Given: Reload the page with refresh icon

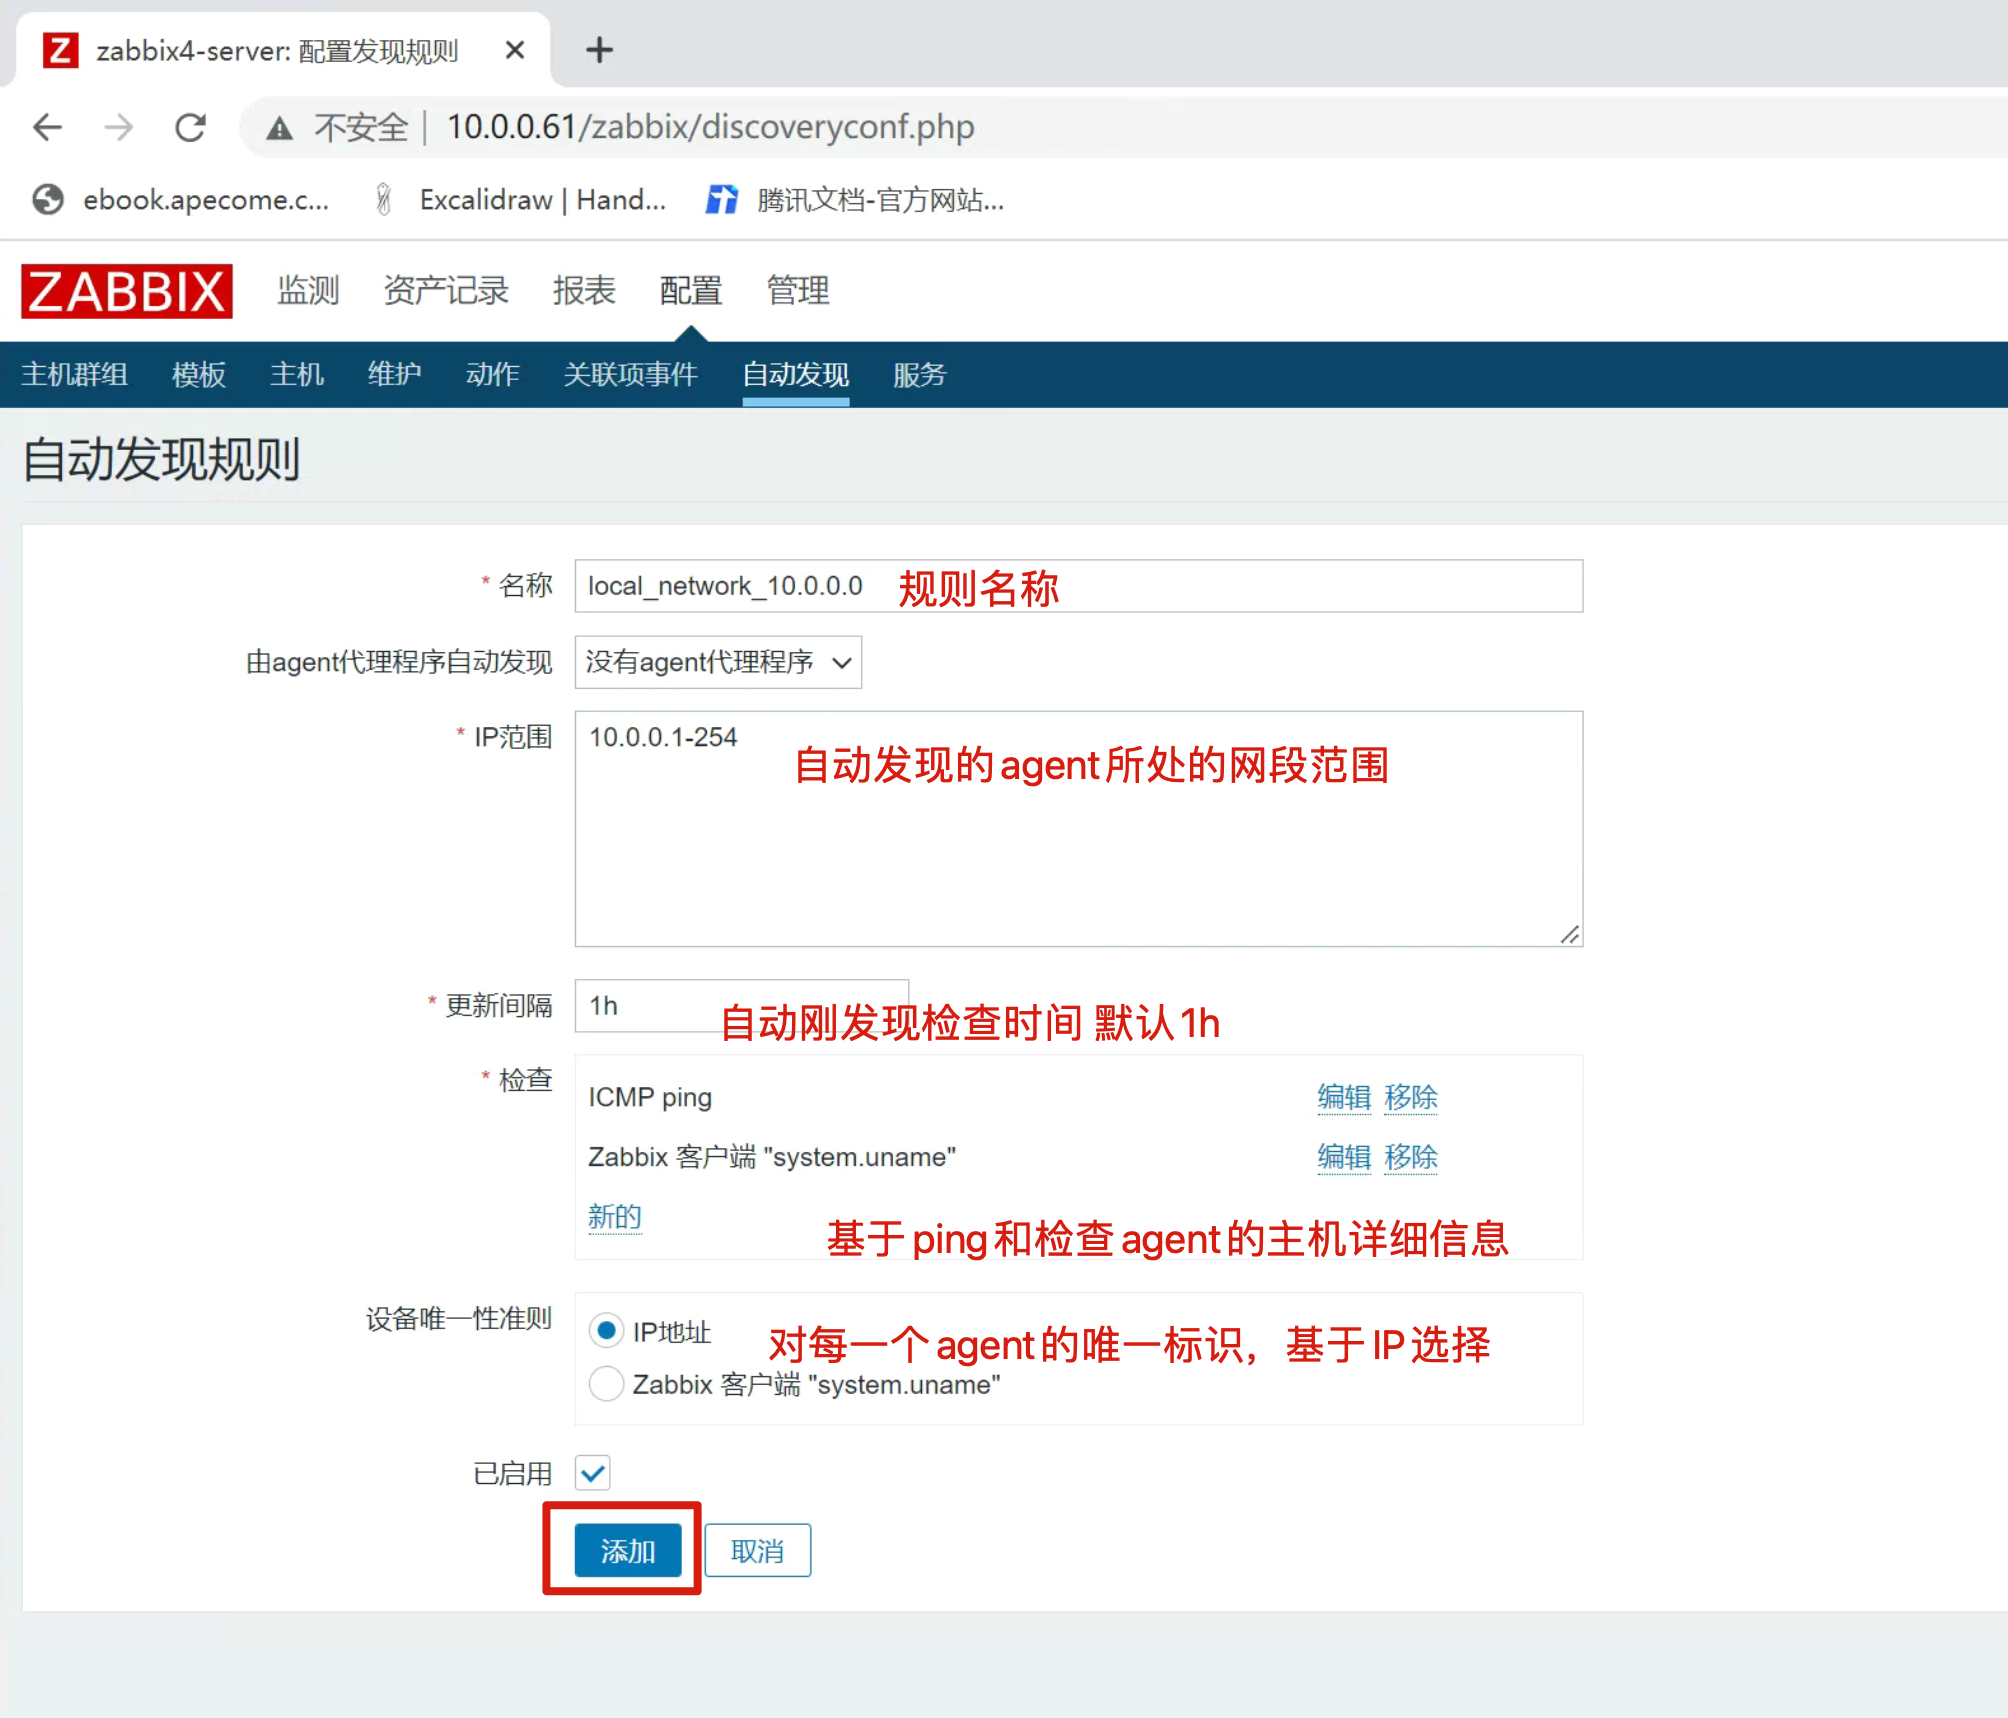Looking at the screenshot, I should [190, 127].
